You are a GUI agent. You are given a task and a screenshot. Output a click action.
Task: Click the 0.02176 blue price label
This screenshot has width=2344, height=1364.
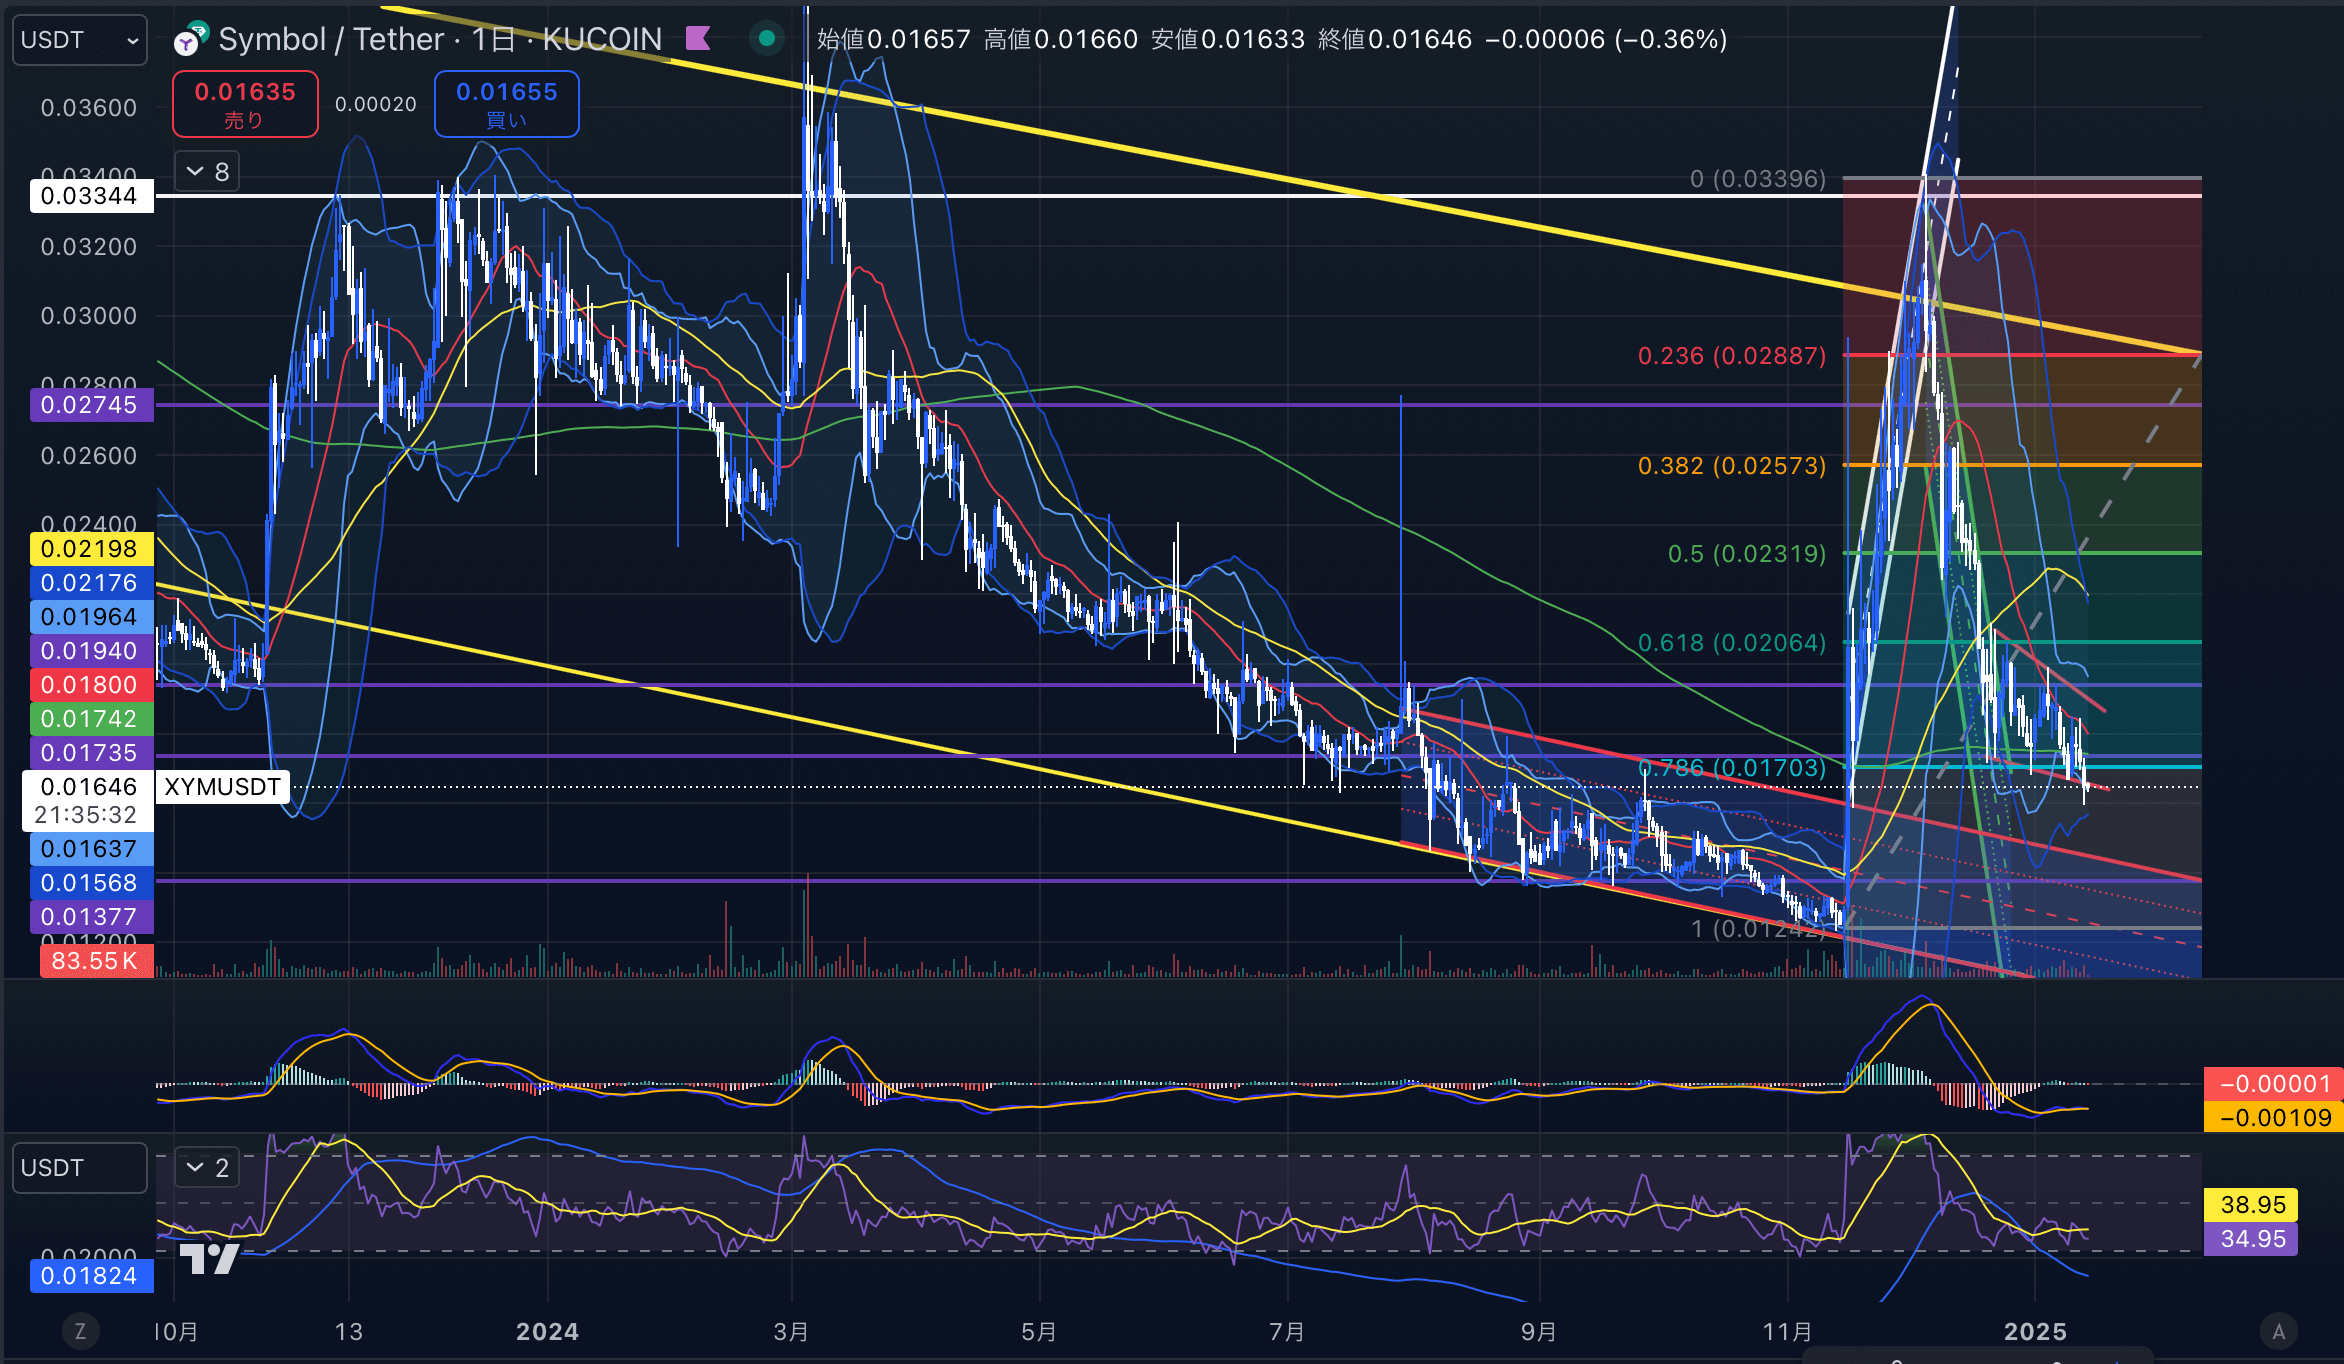92,583
